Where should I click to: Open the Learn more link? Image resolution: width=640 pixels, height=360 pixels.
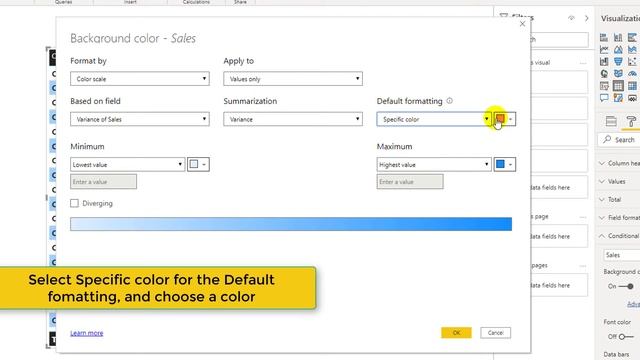coord(87,333)
